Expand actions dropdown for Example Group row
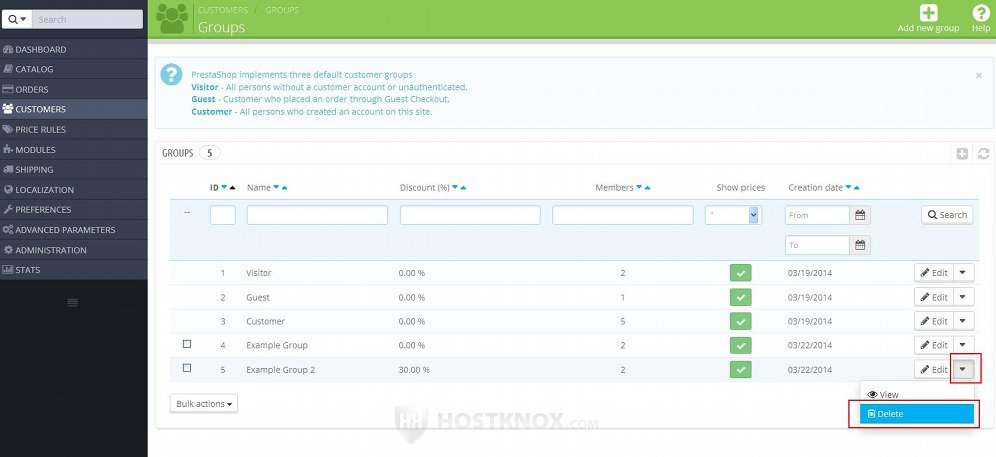 click(964, 345)
